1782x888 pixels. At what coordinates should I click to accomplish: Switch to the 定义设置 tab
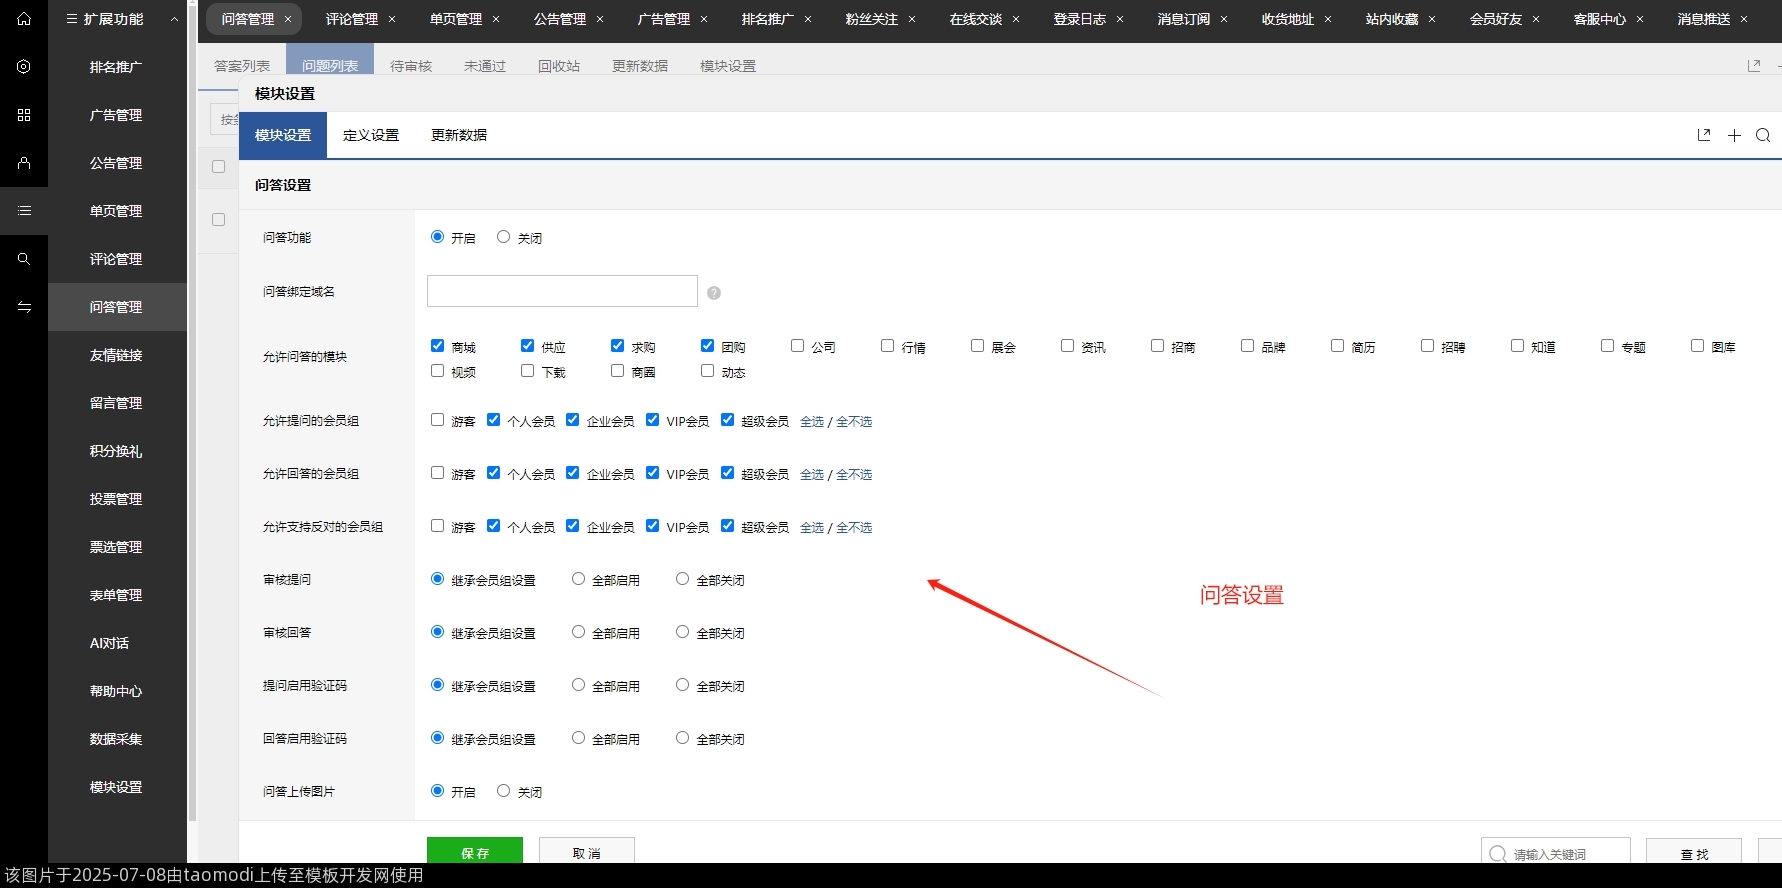pos(371,135)
